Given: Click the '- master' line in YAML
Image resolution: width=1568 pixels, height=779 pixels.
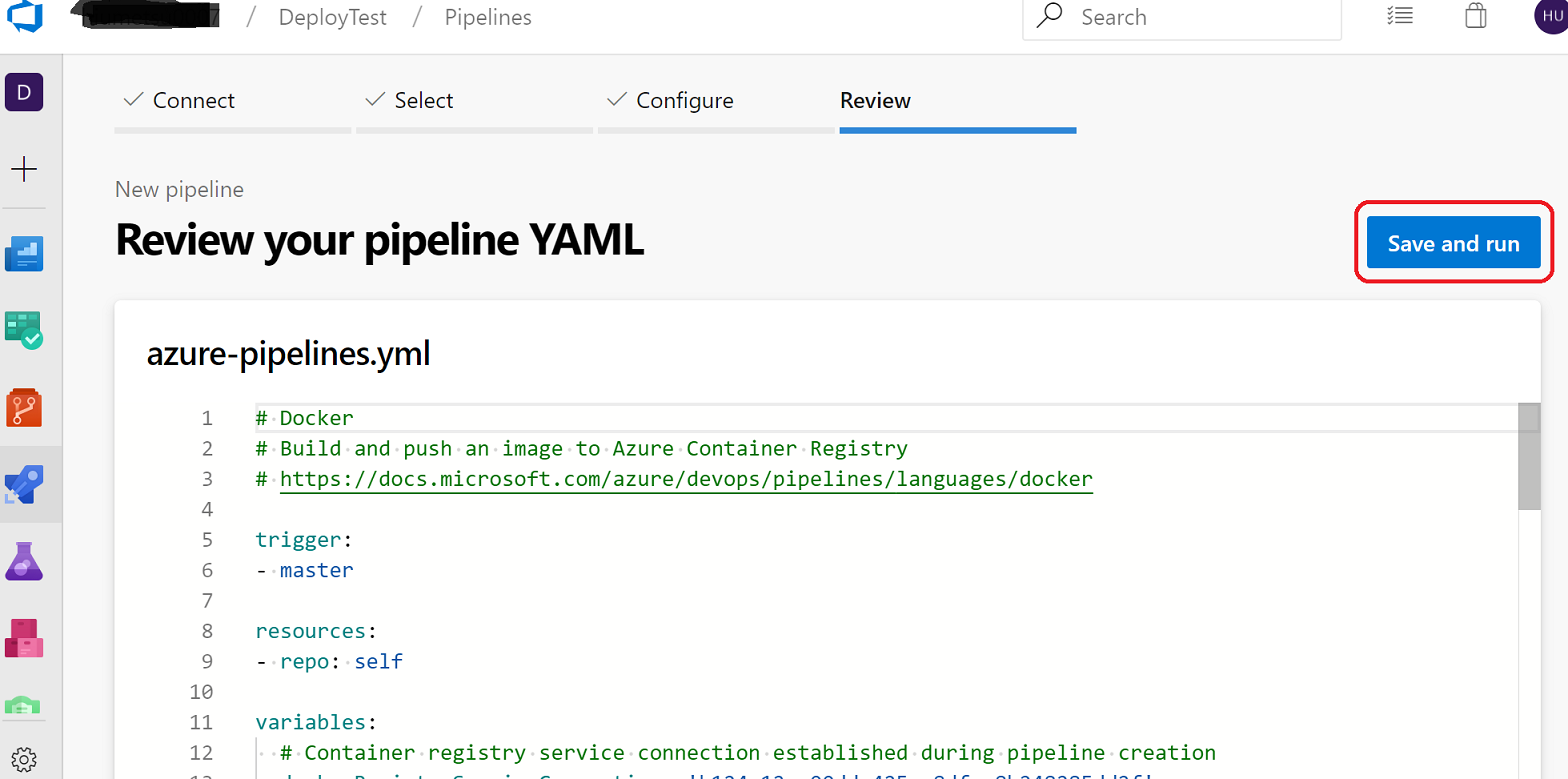Looking at the screenshot, I should [305, 570].
